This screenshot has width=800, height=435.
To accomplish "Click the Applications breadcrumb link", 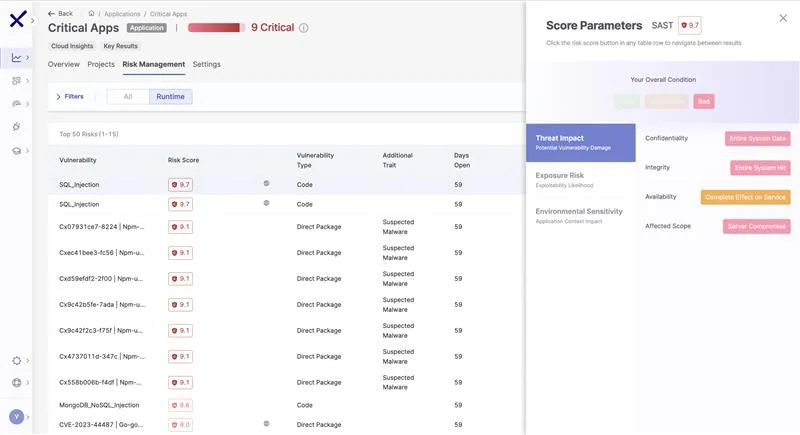I will [x=122, y=14].
